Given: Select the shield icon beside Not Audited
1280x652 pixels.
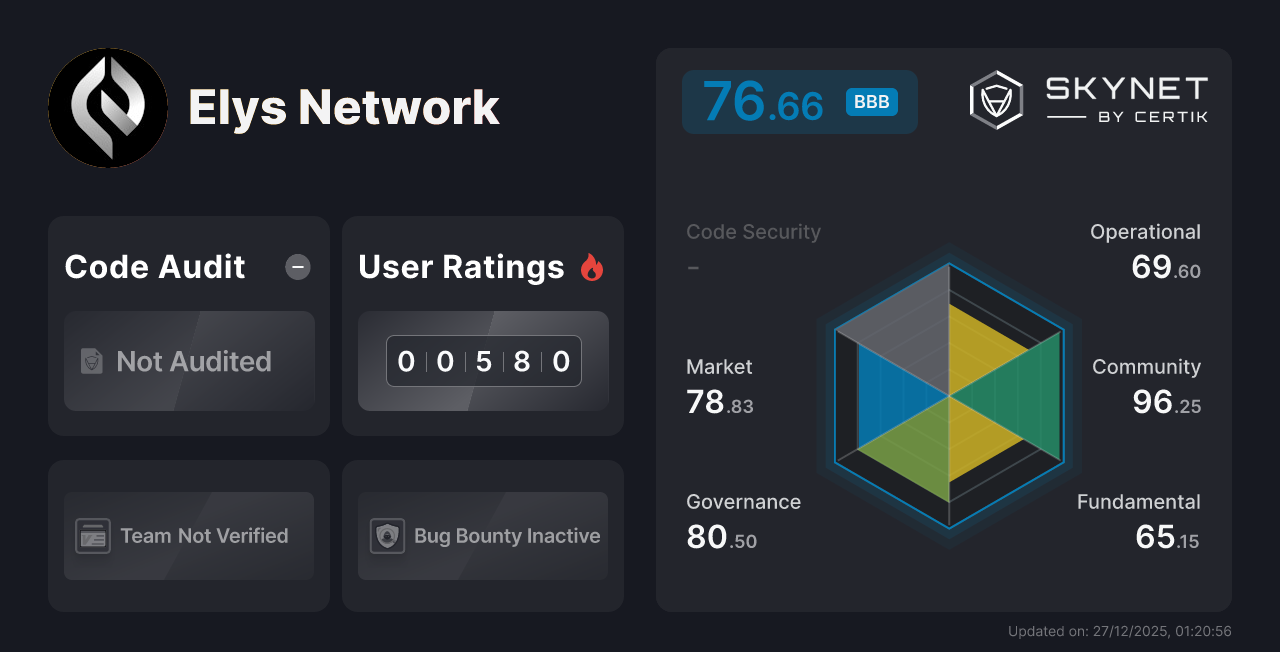Looking at the screenshot, I should (x=91, y=362).
